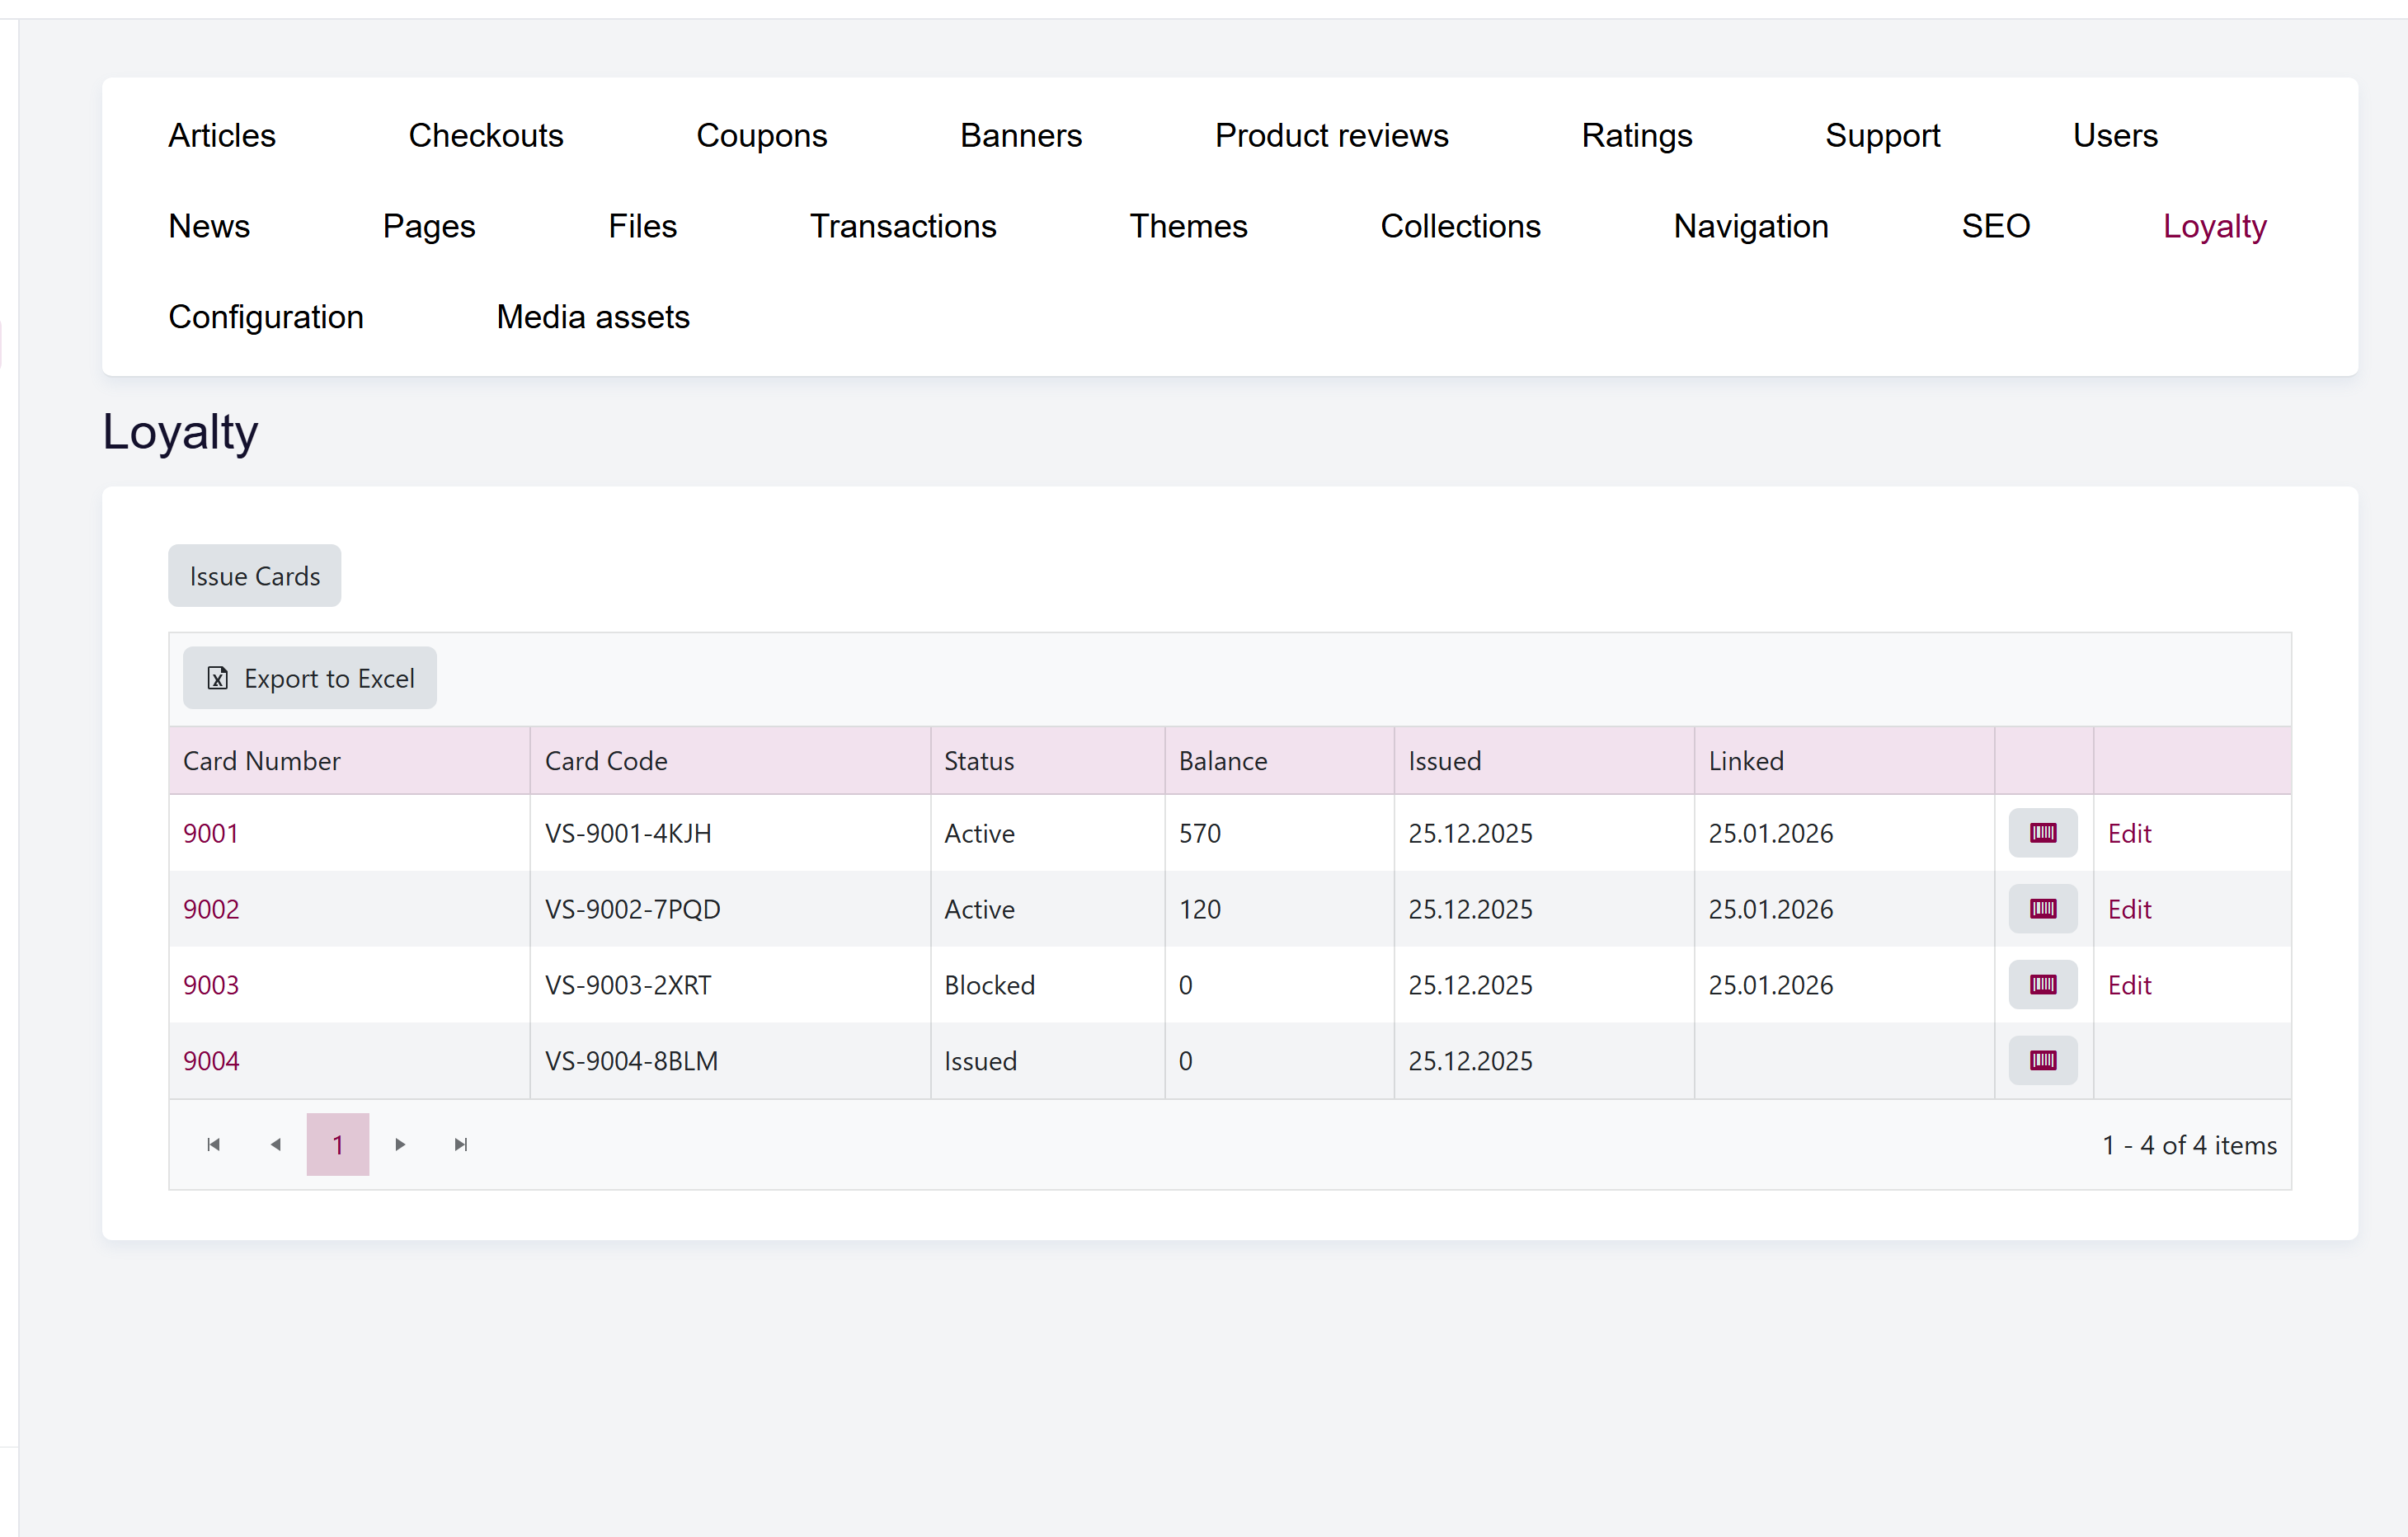Open Files section
Viewport: 2408px width, 1537px height.
[x=643, y=226]
